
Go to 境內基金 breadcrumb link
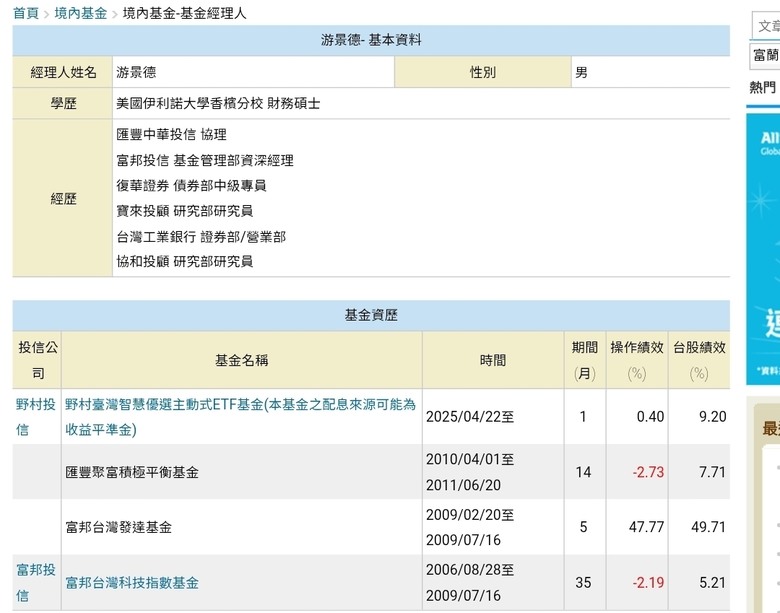[81, 13]
